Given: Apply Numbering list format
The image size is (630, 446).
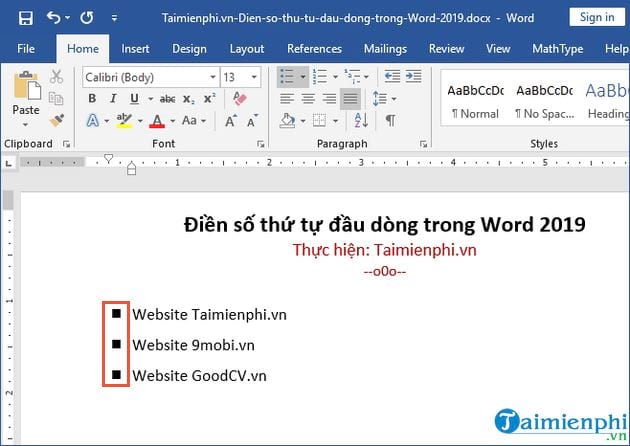Looking at the screenshot, I should (x=320, y=76).
